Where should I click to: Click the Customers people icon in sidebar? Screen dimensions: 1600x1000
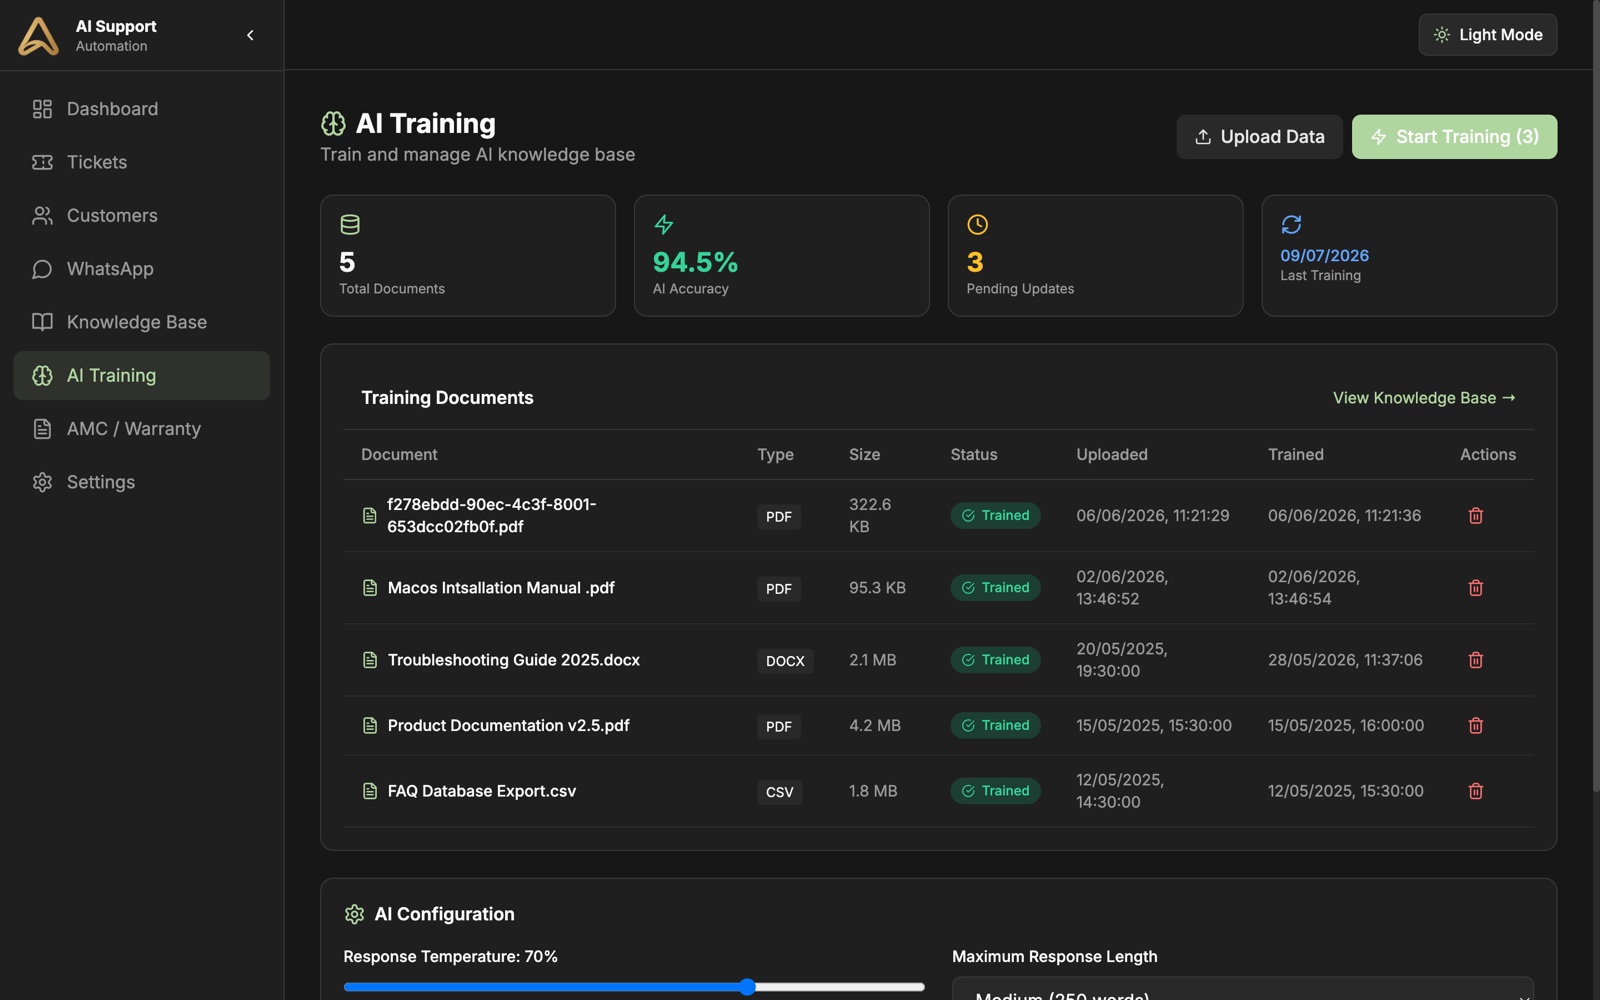[x=42, y=215]
